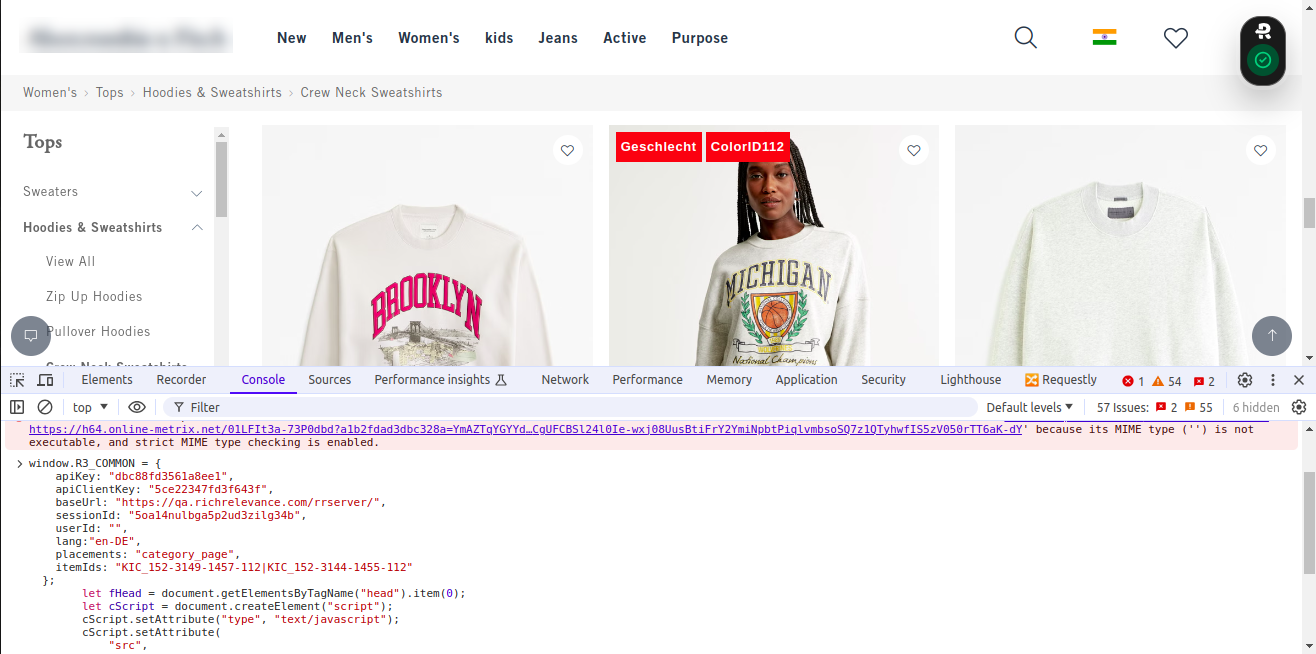Viewport: 1316px width, 654px height.
Task: Click the Performance insights flask icon
Action: [x=501, y=380]
